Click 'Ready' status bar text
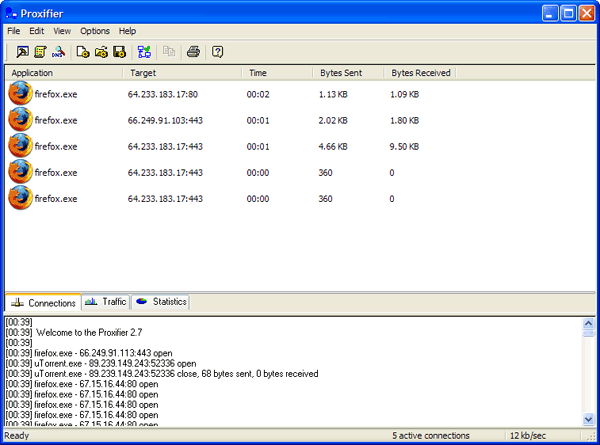The height and width of the screenshot is (445, 600). click(x=16, y=435)
